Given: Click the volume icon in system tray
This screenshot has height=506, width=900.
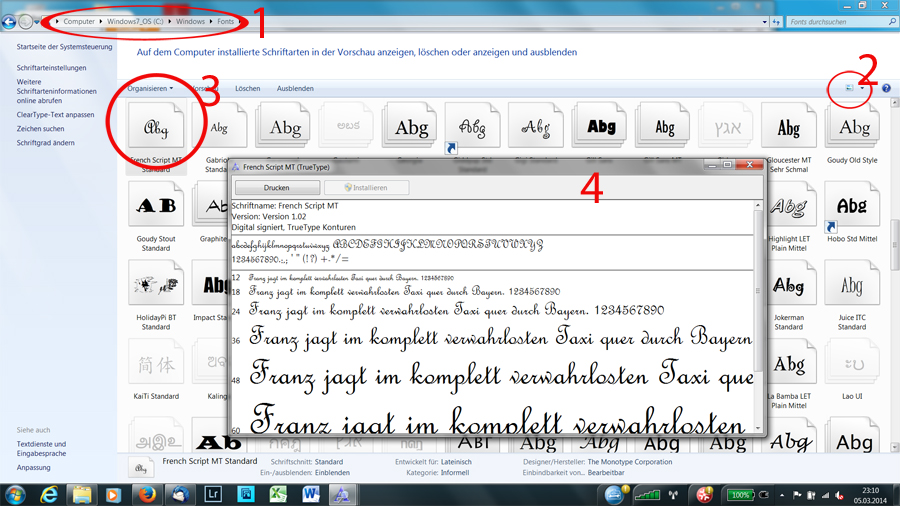Looking at the screenshot, I should tap(840, 495).
